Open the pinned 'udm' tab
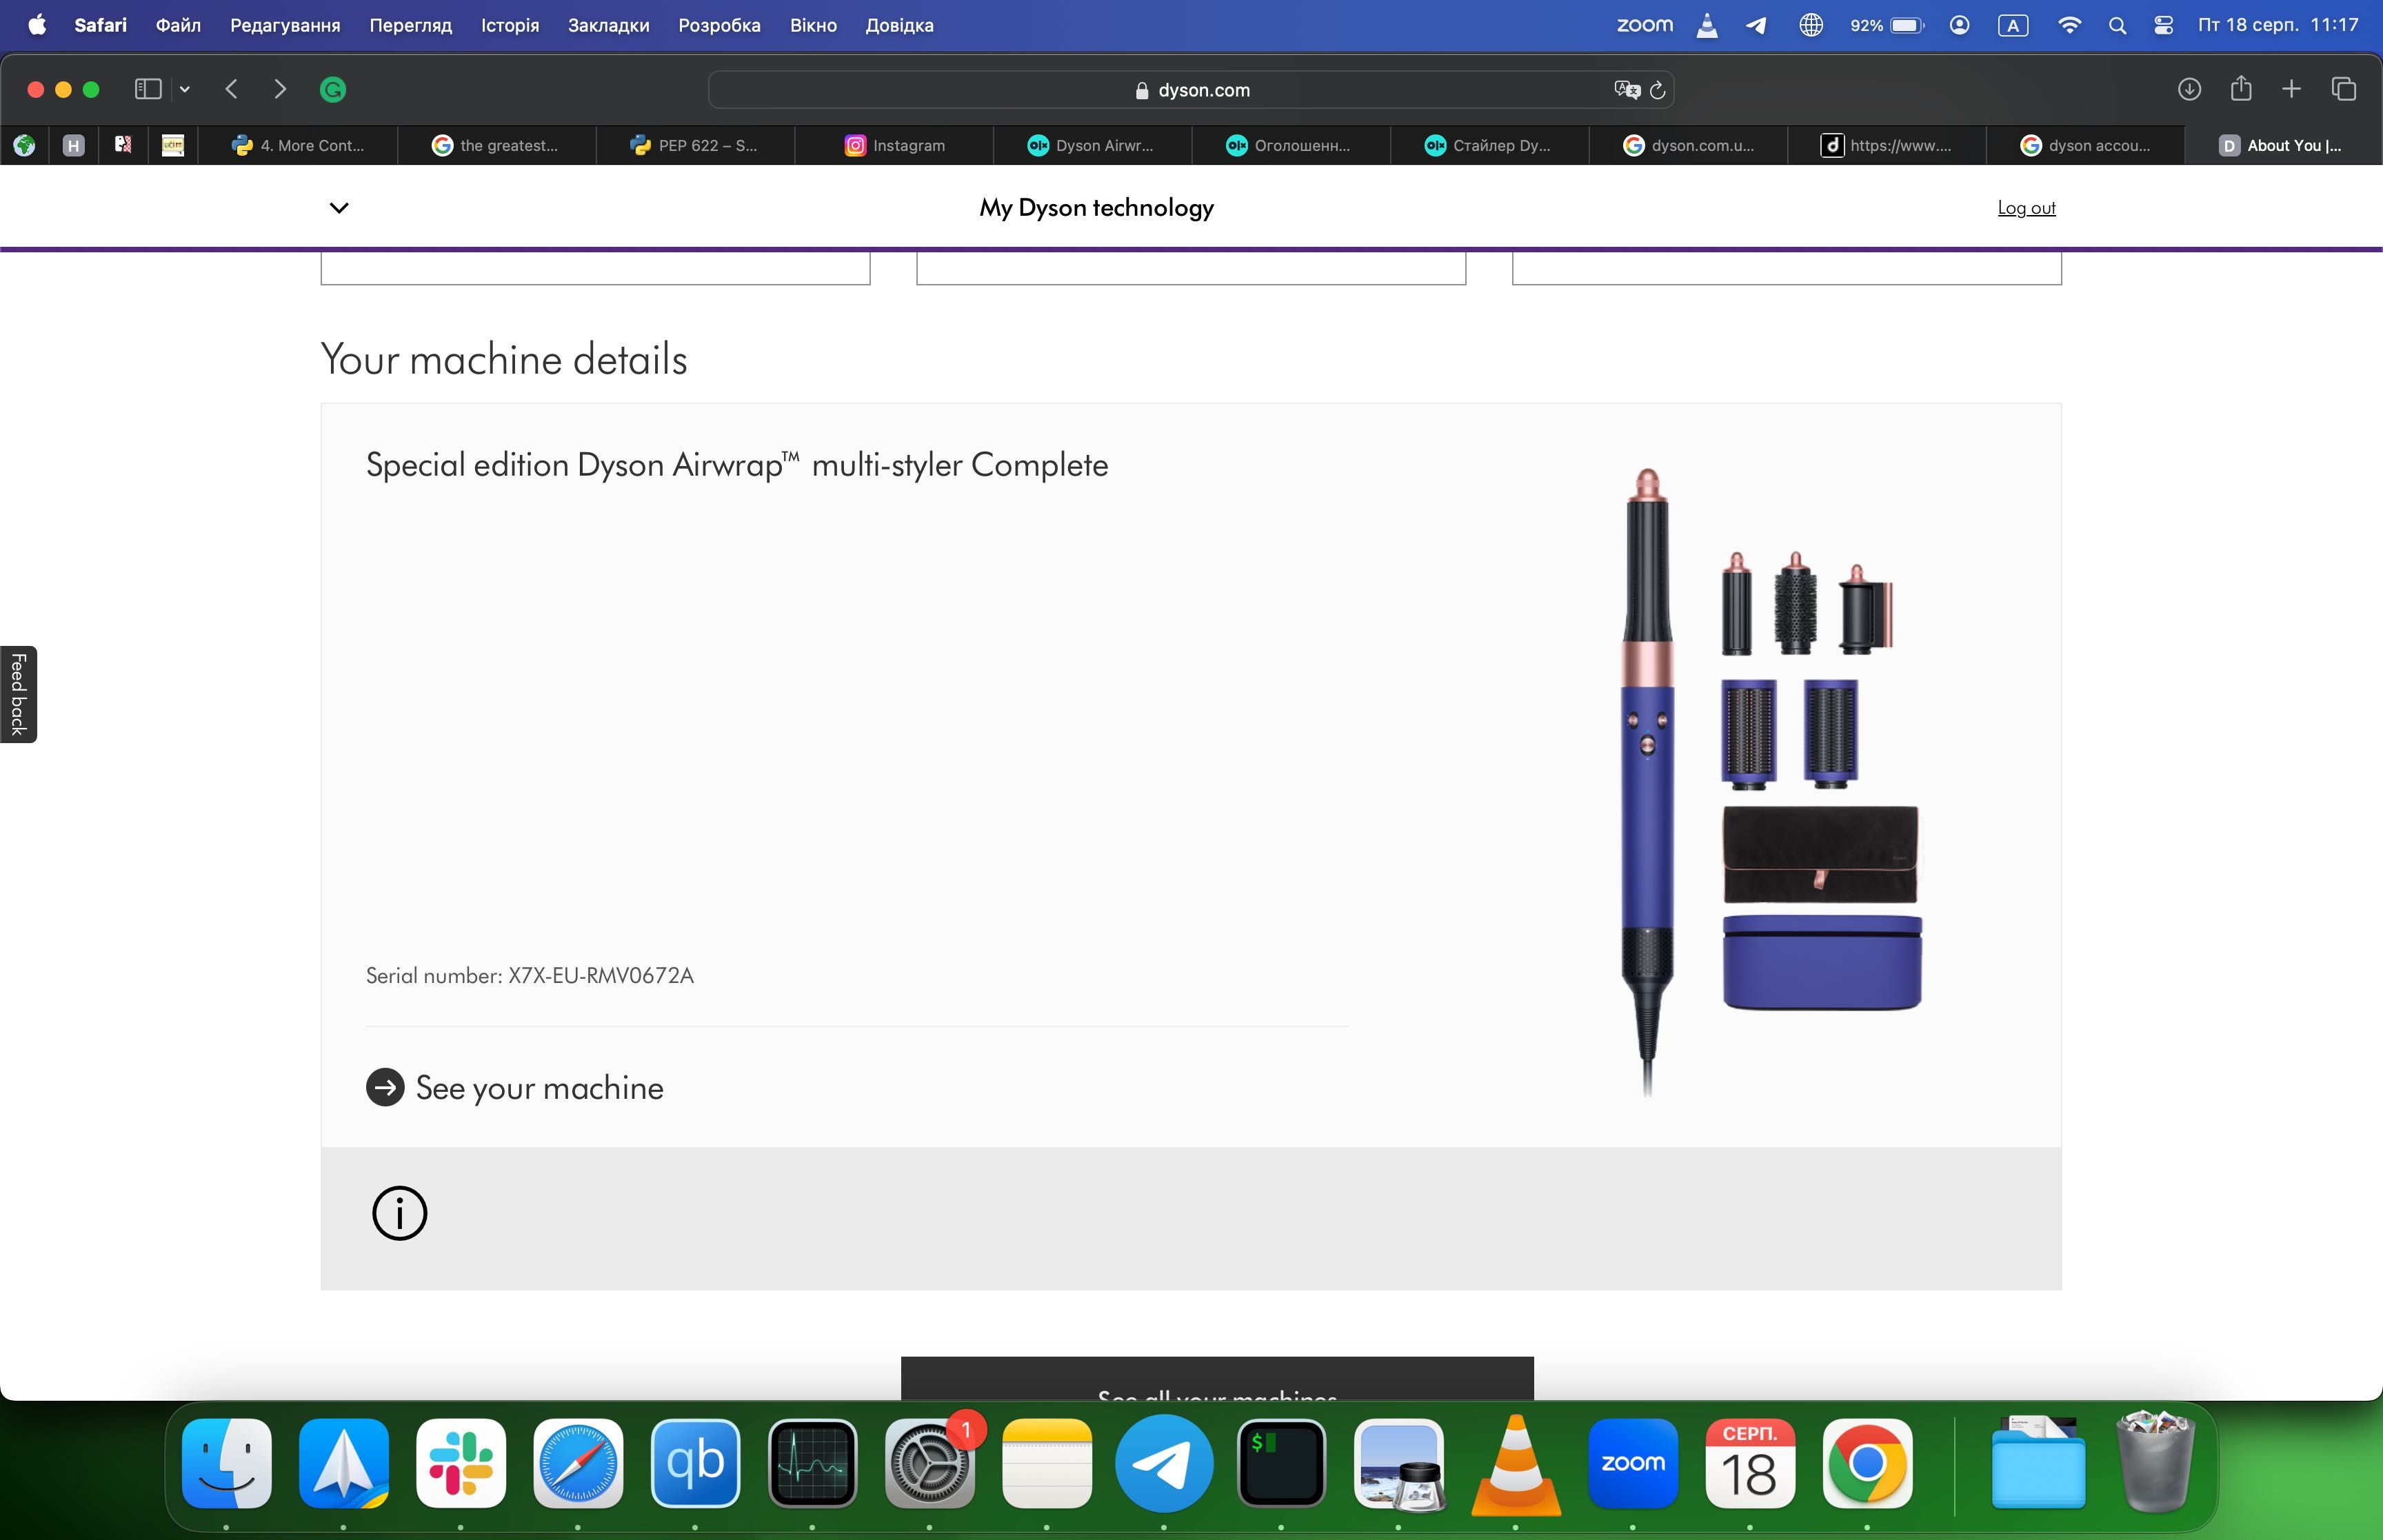 tap(173, 145)
